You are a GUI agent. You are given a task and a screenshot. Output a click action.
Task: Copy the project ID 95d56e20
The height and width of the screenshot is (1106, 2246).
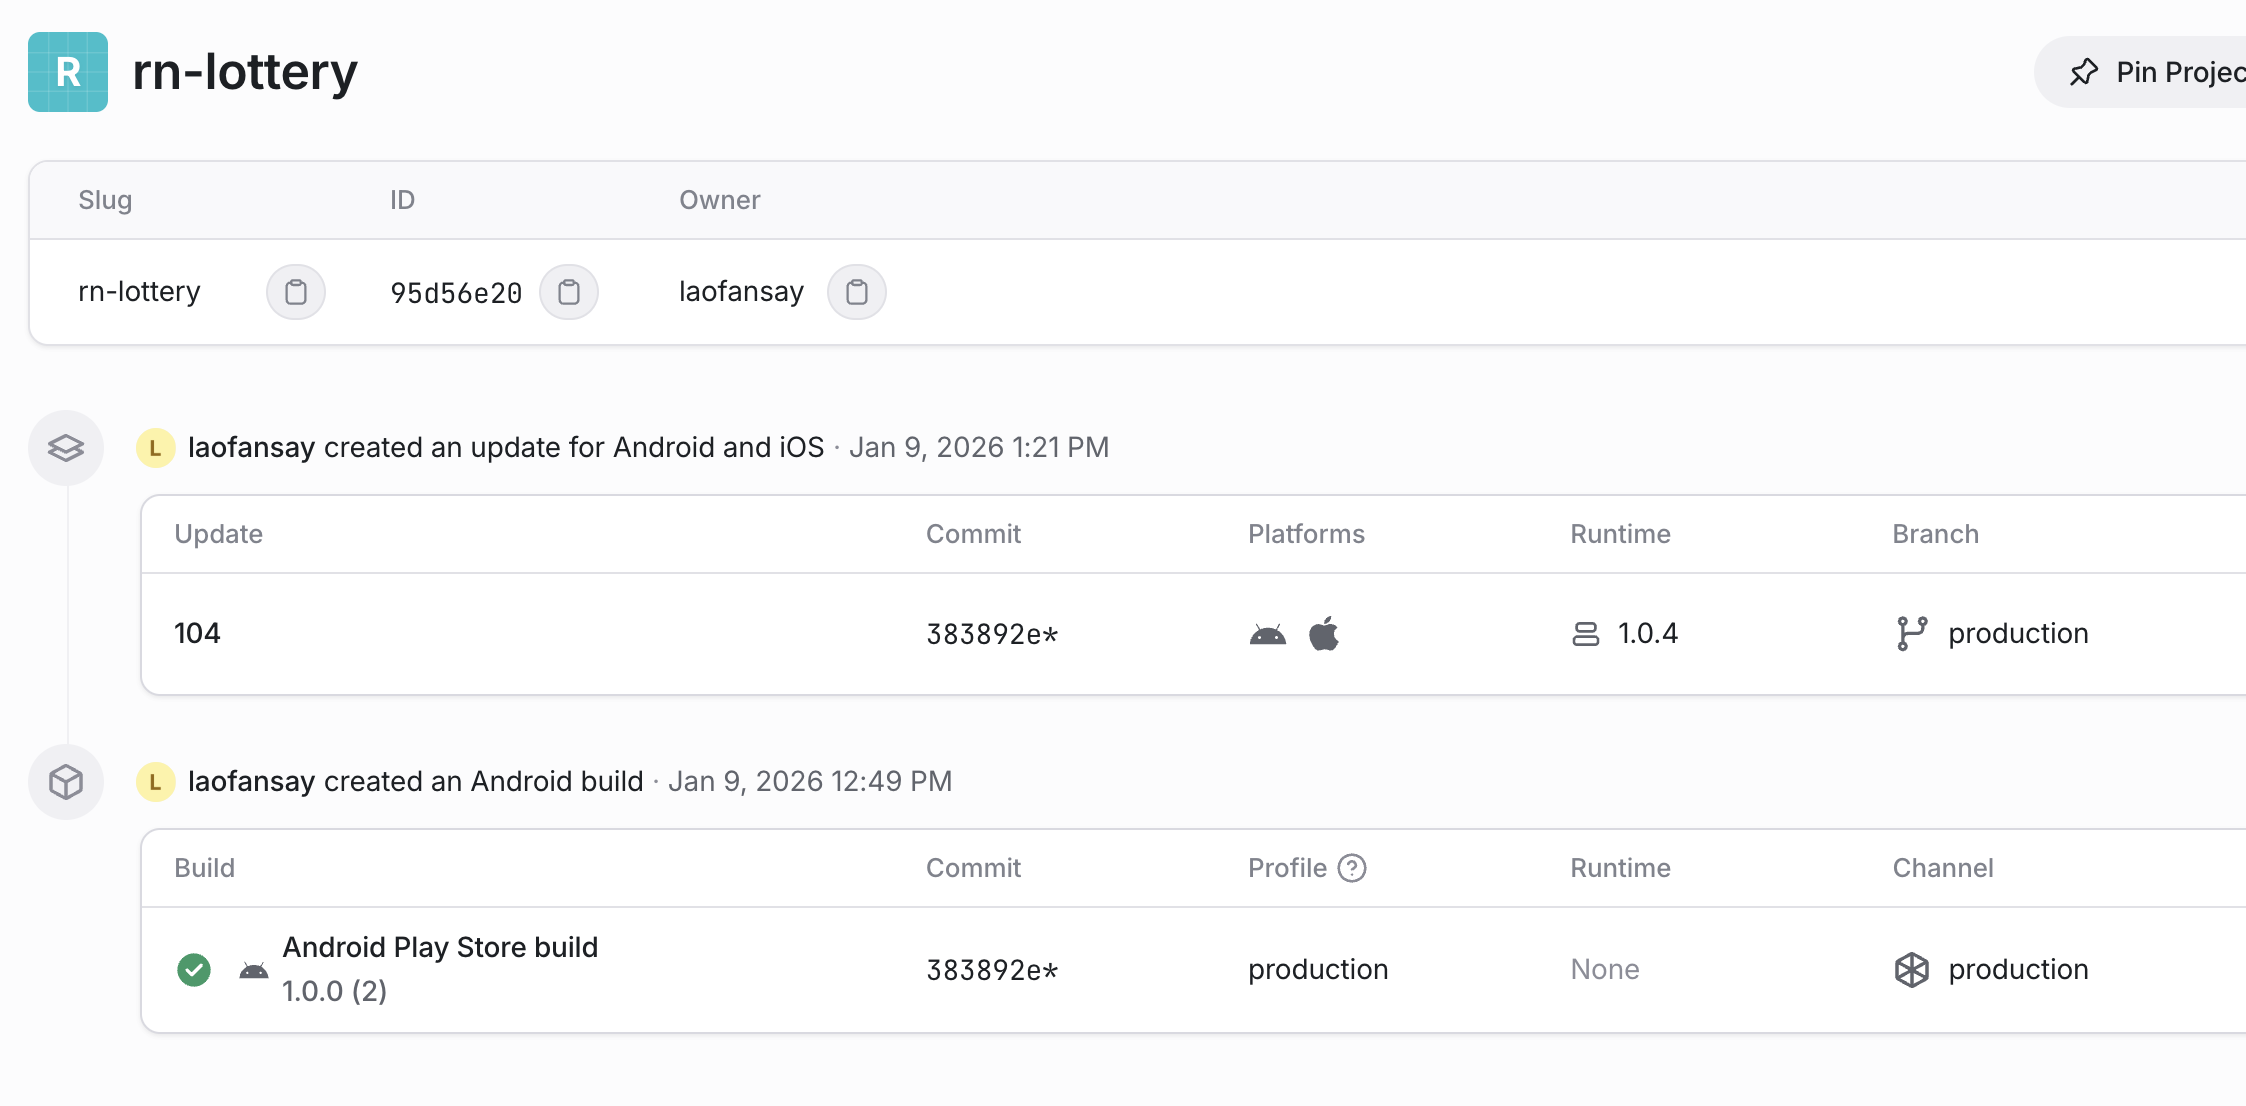click(569, 292)
